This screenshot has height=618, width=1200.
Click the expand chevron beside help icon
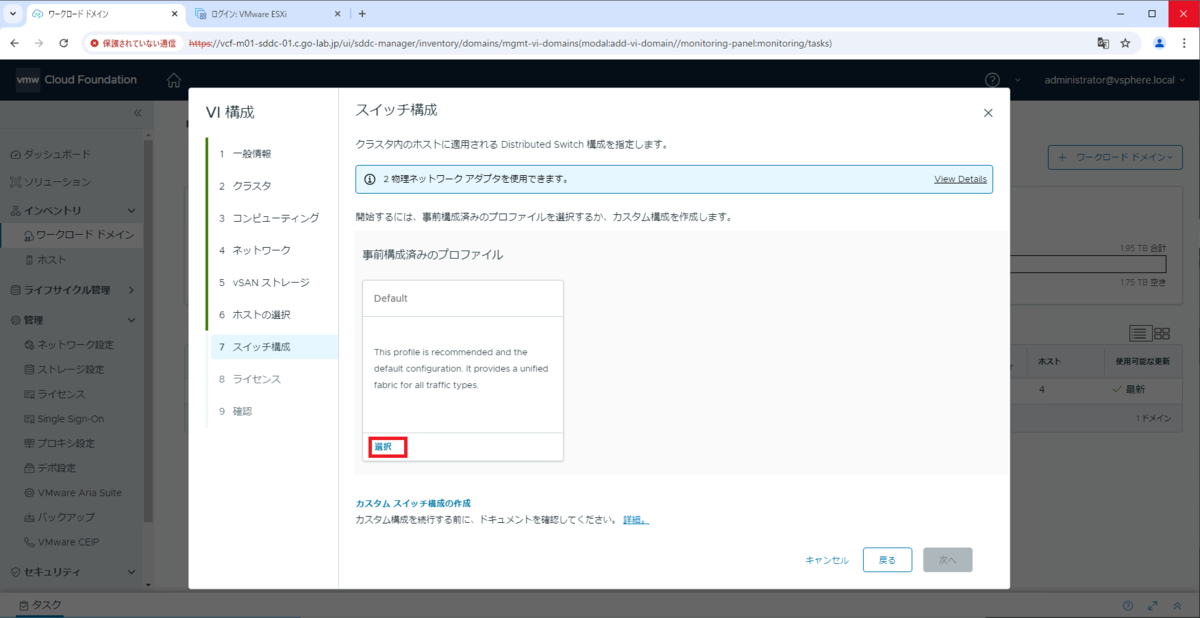click(x=1018, y=80)
